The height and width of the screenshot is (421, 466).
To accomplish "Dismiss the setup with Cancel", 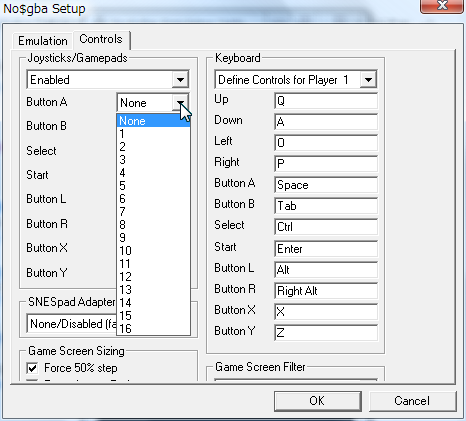I will 412,401.
